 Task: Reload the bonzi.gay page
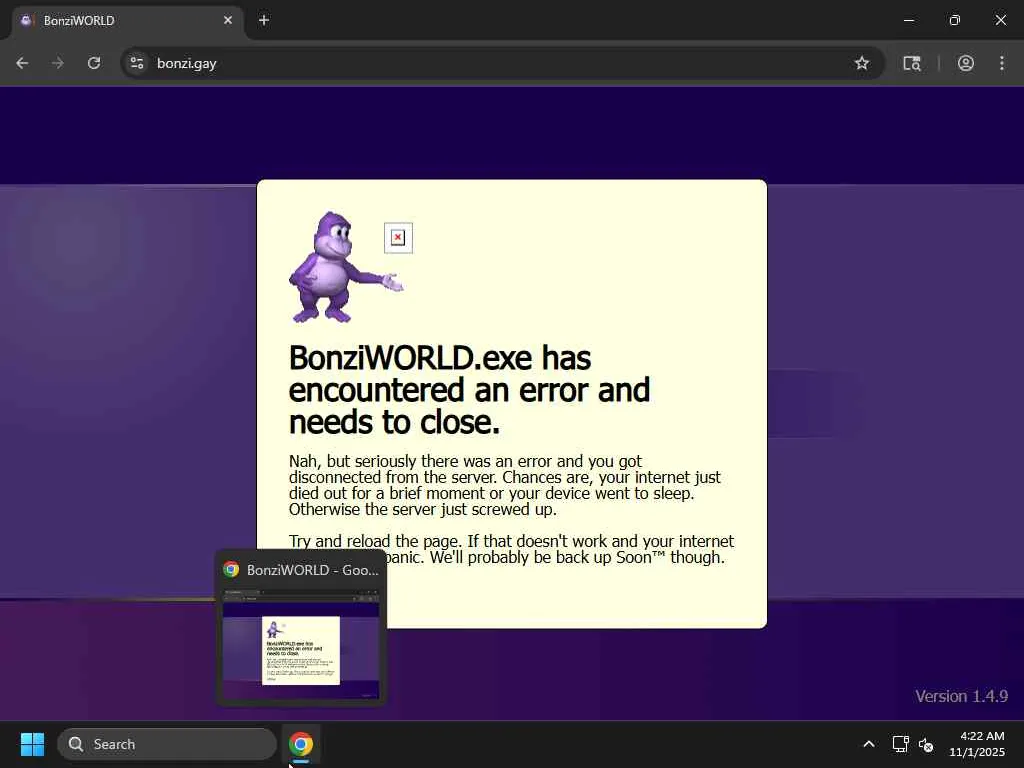(x=94, y=63)
